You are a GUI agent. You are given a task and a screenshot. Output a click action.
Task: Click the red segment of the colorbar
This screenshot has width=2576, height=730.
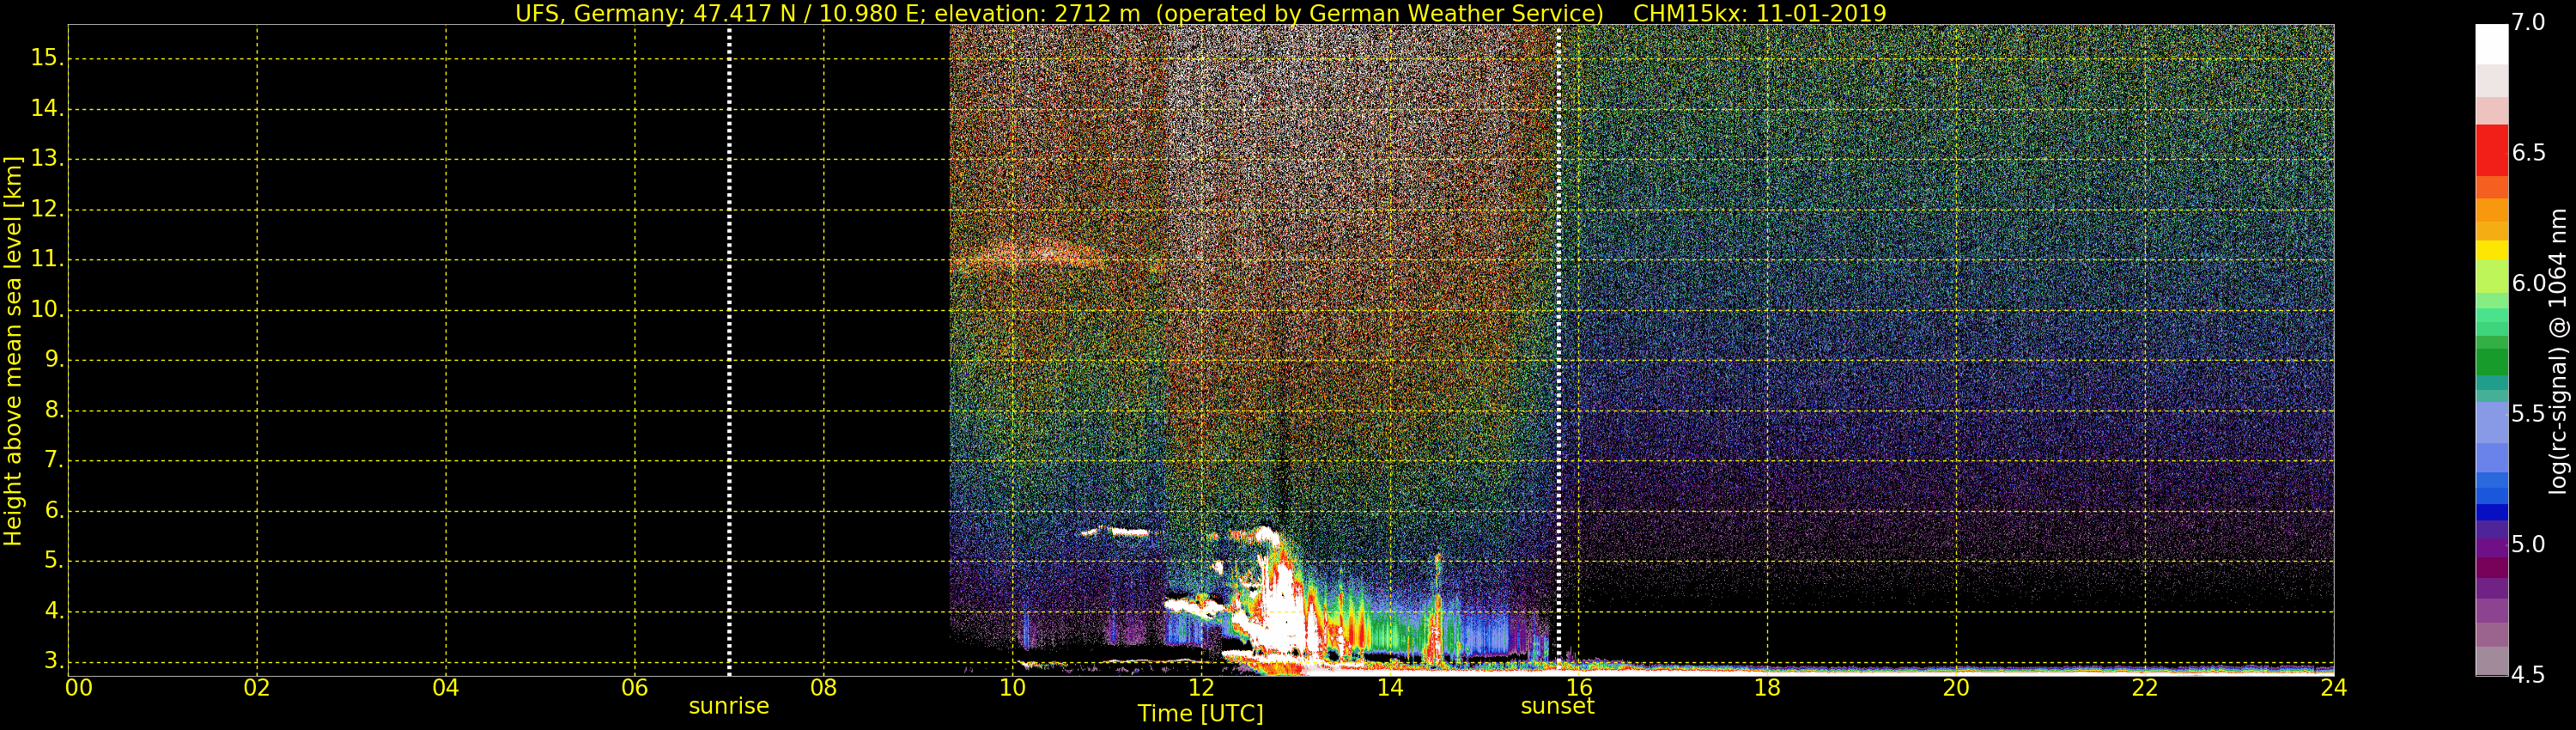tap(2491, 150)
